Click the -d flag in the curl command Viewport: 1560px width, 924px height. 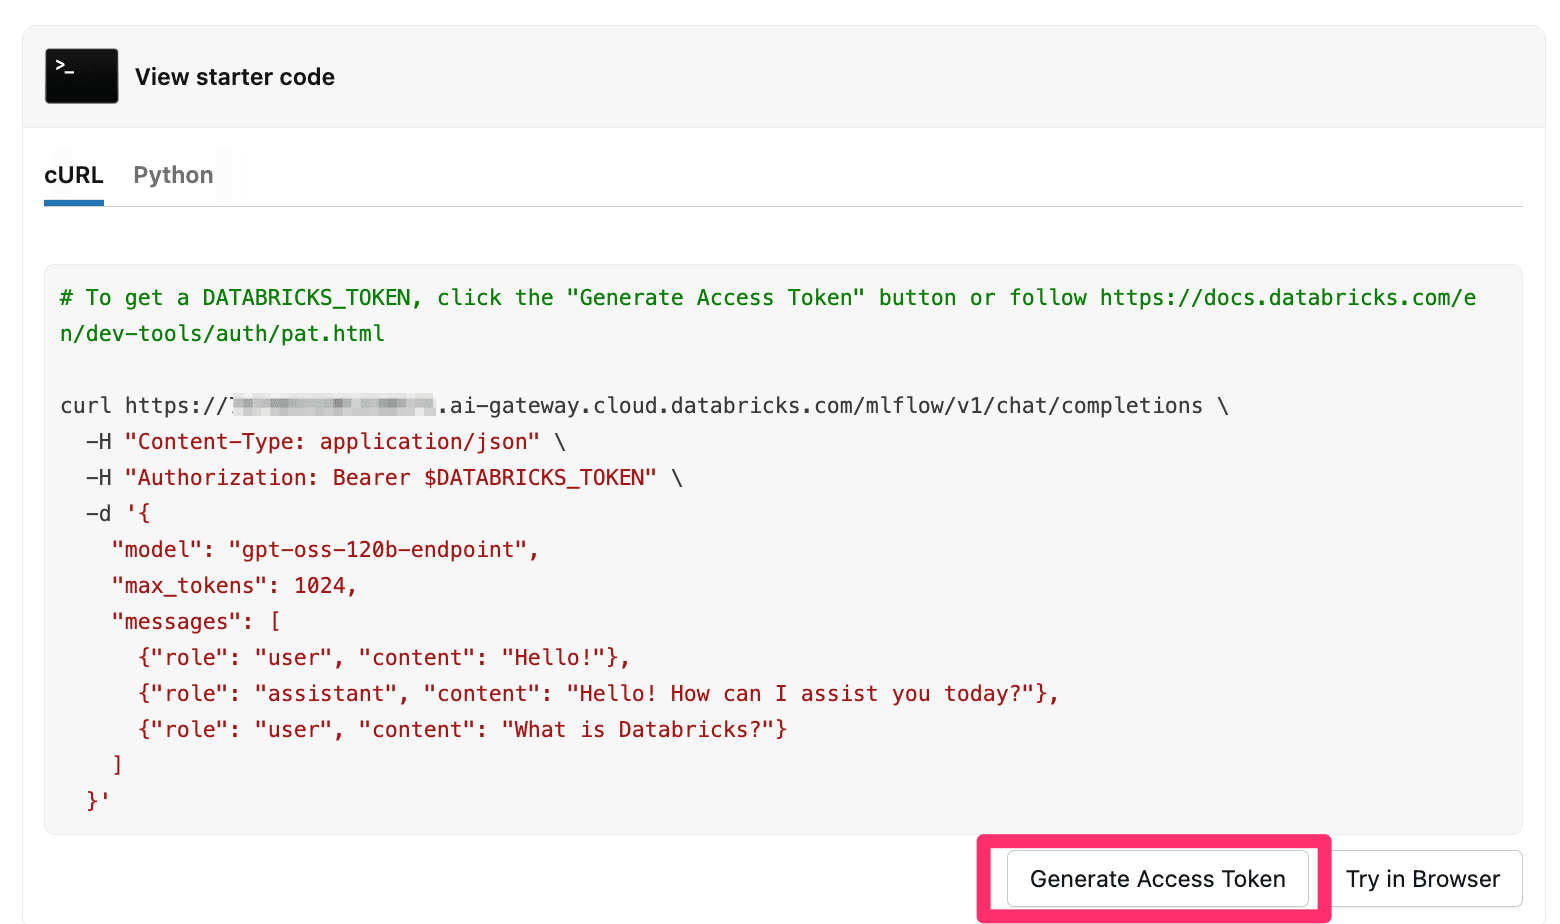pyautogui.click(x=98, y=514)
